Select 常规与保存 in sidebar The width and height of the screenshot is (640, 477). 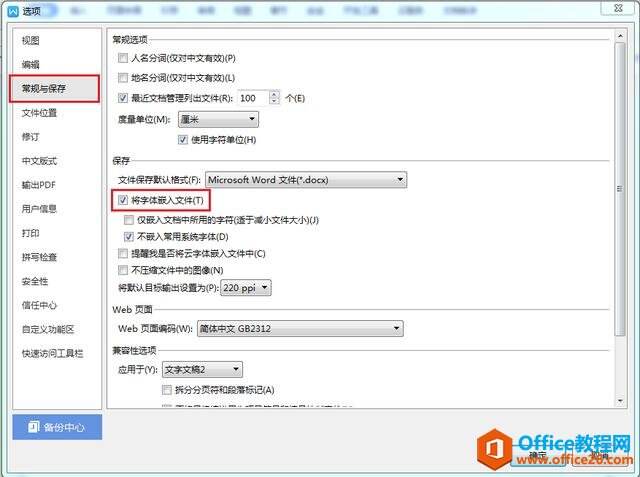[x=55, y=89]
